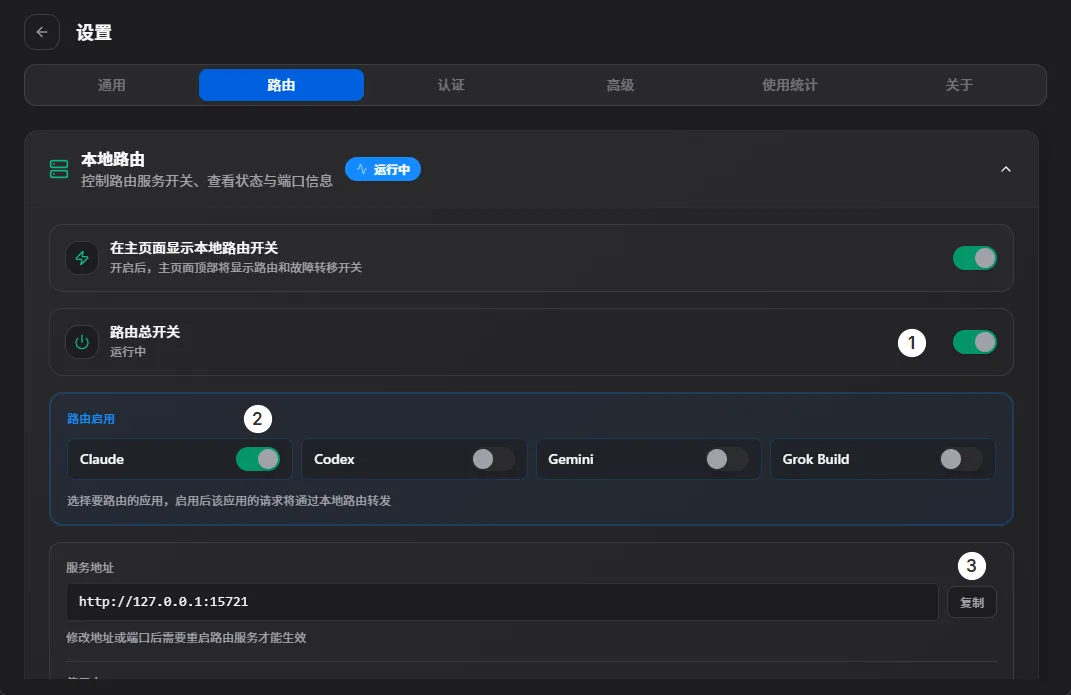Screen dimensions: 1071x695
Task: Switch to the 使用统计 tab
Action: (790, 85)
